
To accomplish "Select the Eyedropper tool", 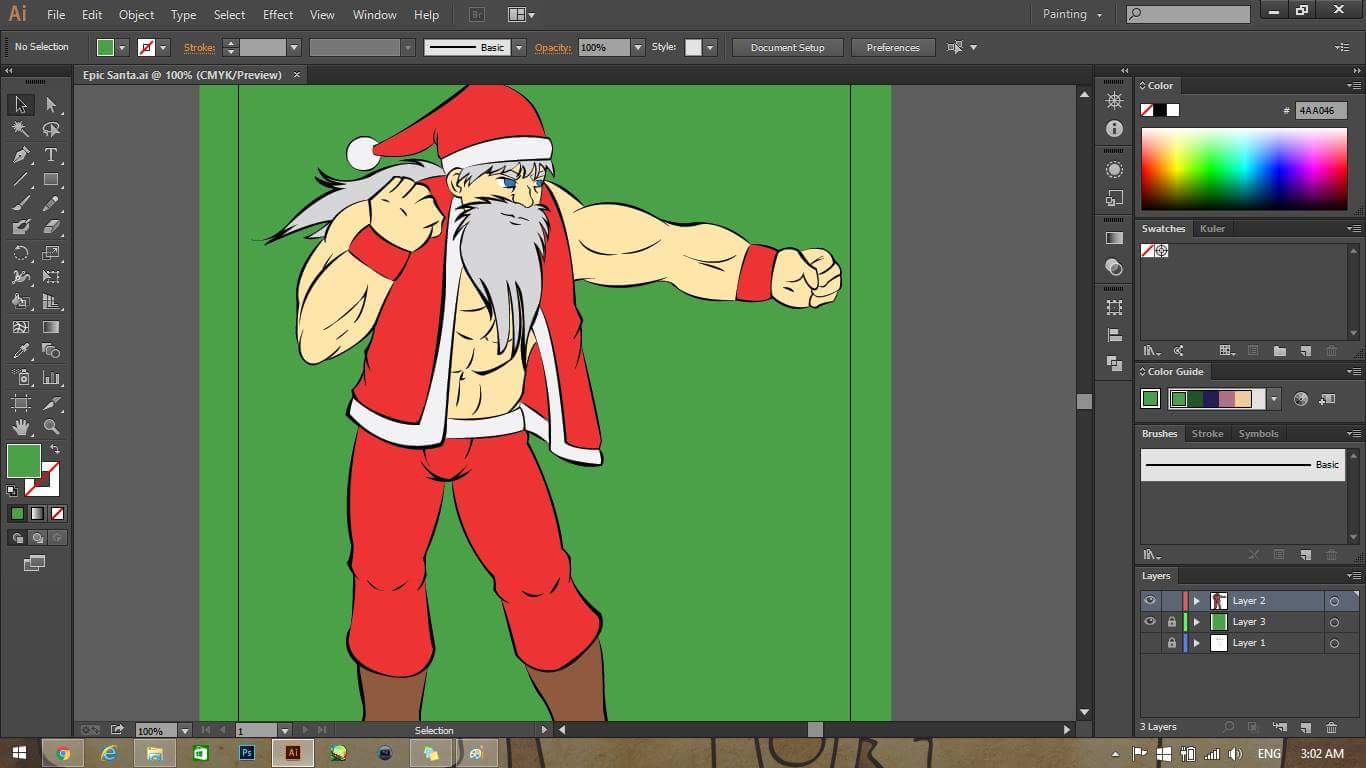I will tap(20, 351).
